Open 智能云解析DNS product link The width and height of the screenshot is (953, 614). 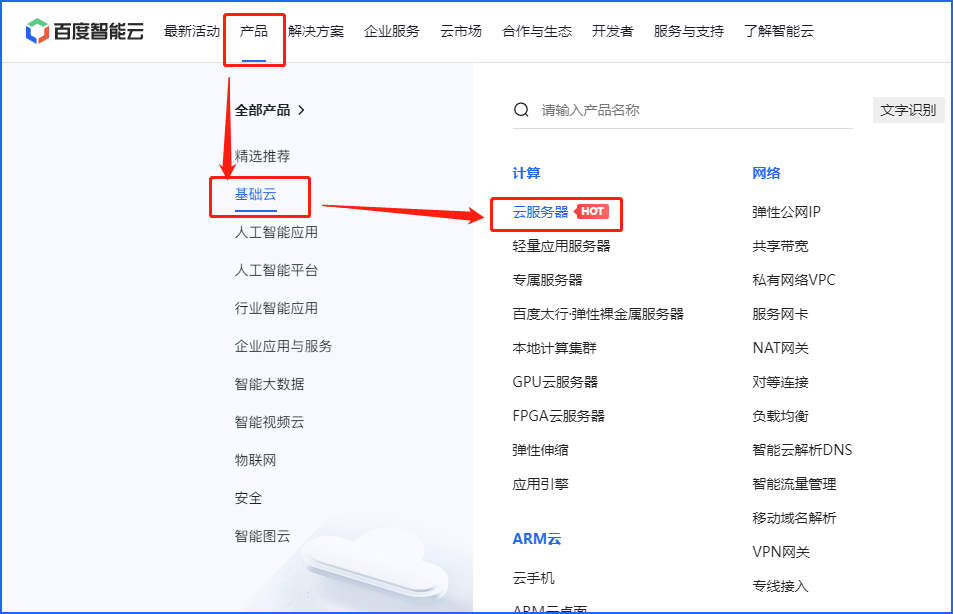click(x=802, y=450)
